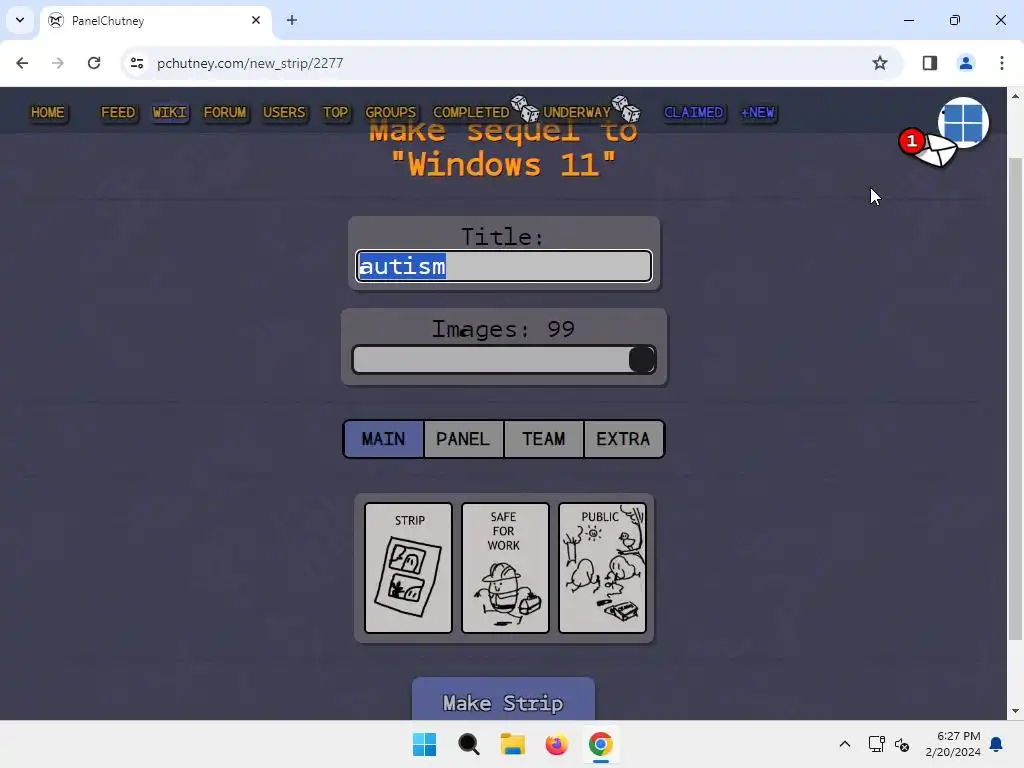Open the TOP page

[x=336, y=112]
